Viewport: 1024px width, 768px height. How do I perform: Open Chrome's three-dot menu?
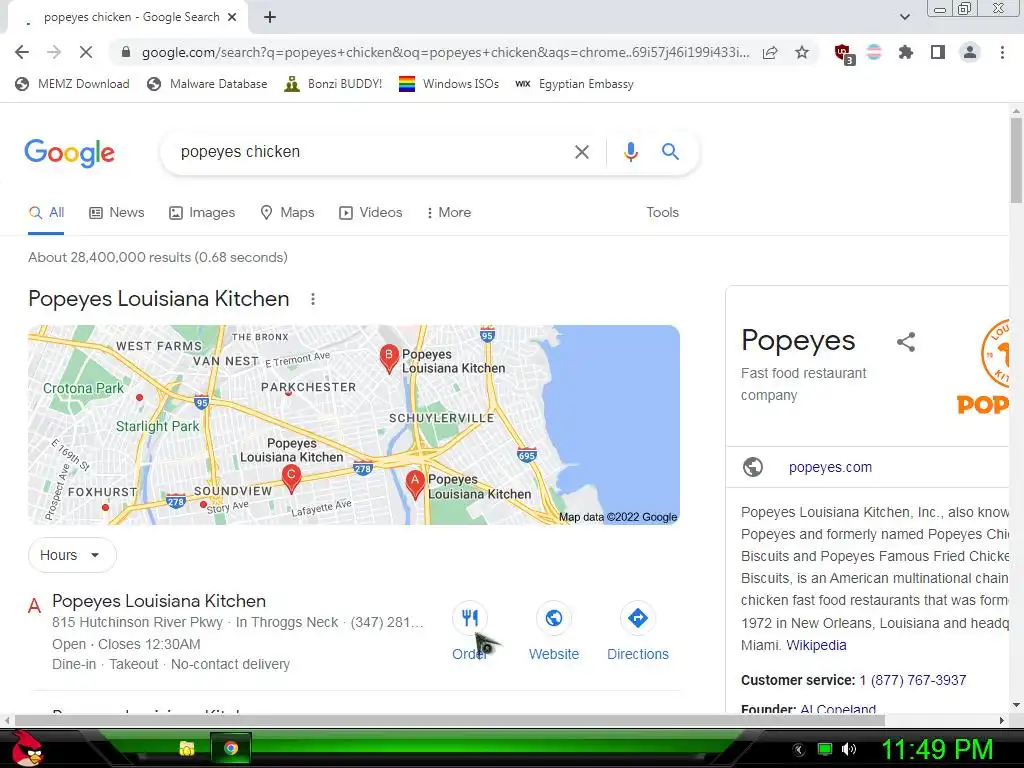point(1002,52)
